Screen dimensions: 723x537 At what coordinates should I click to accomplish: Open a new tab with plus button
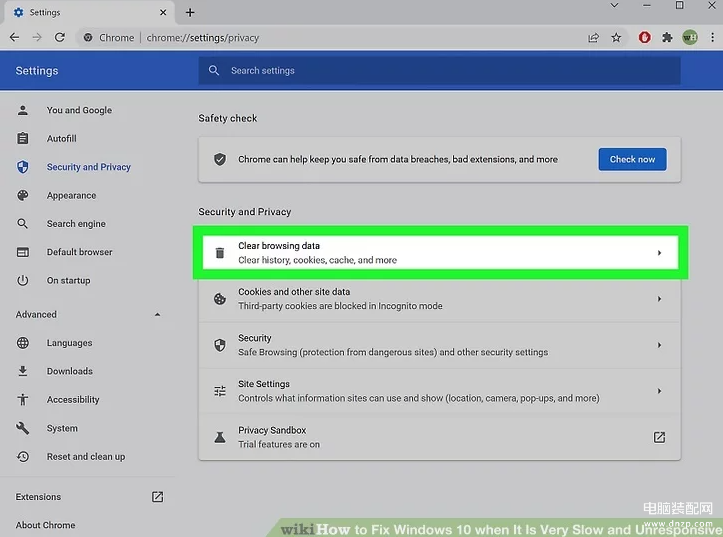pos(190,12)
